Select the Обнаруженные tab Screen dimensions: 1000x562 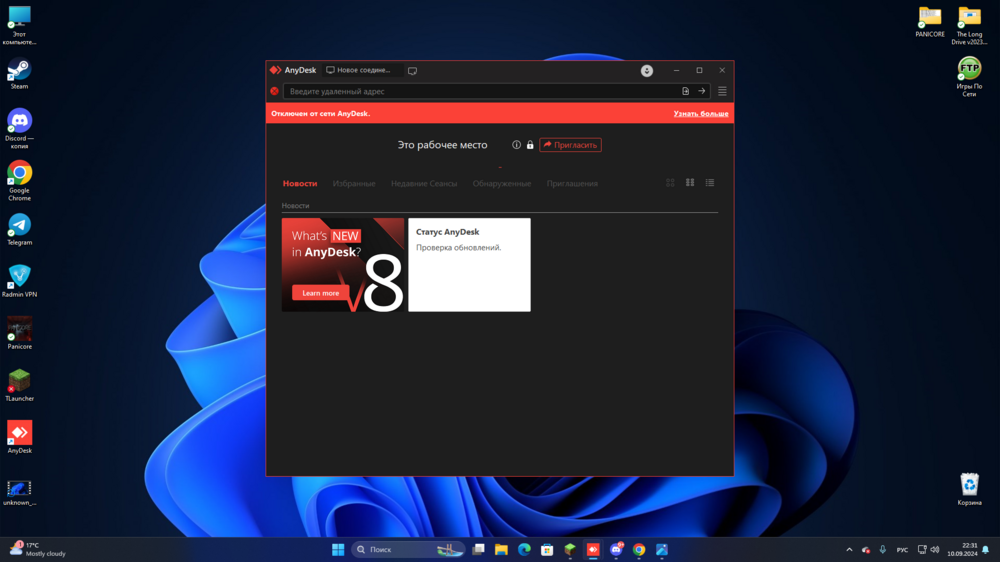tap(502, 184)
